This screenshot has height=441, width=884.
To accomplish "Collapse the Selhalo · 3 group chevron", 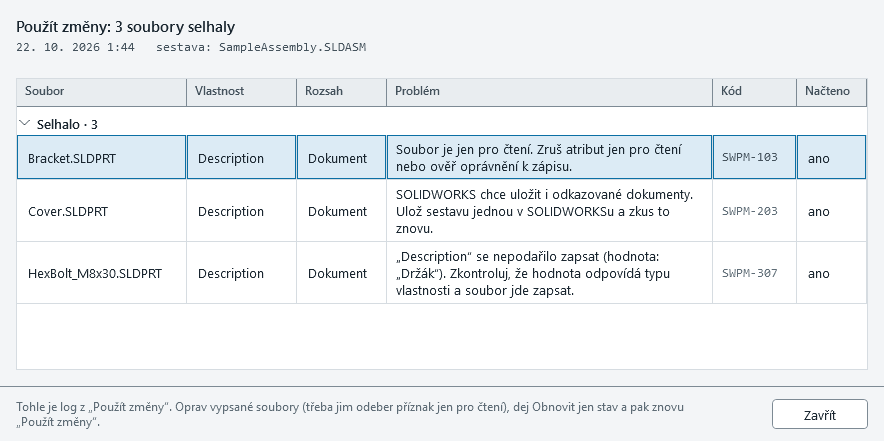I will pos(25,123).
